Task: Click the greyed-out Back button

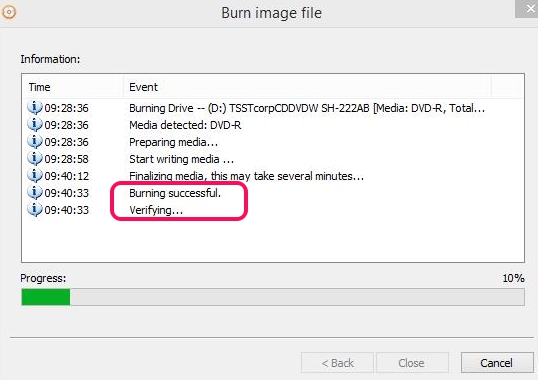Action: [x=337, y=363]
